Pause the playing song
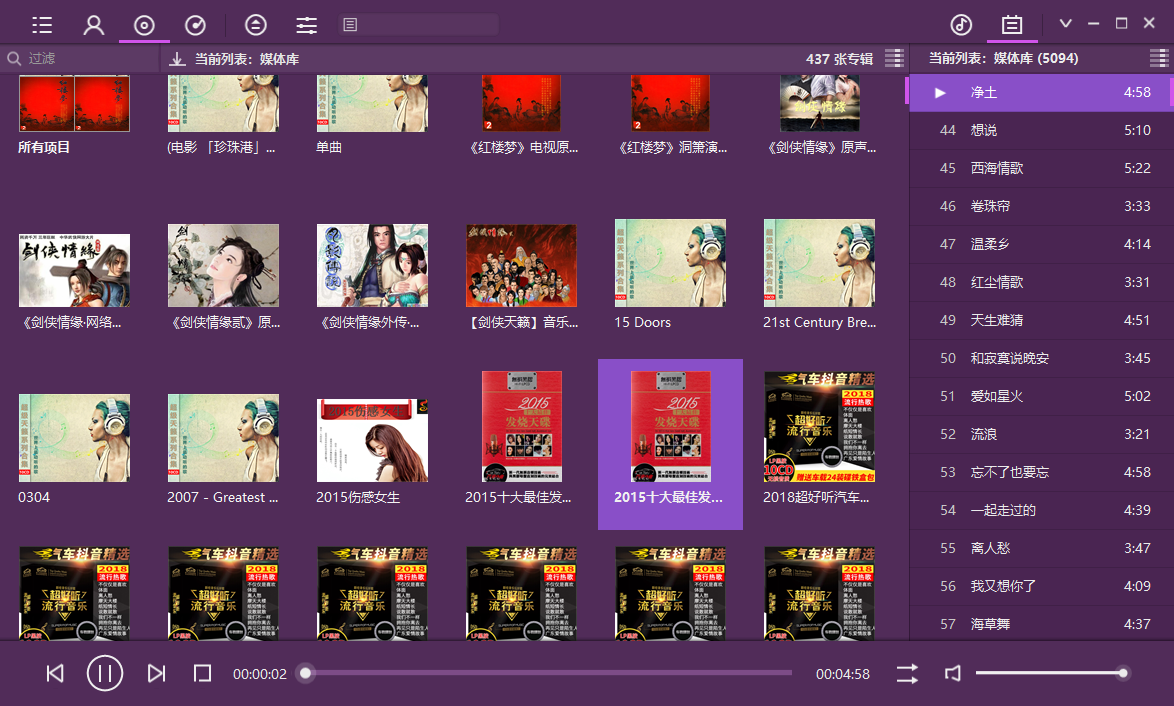This screenshot has width=1174, height=706. [x=105, y=673]
